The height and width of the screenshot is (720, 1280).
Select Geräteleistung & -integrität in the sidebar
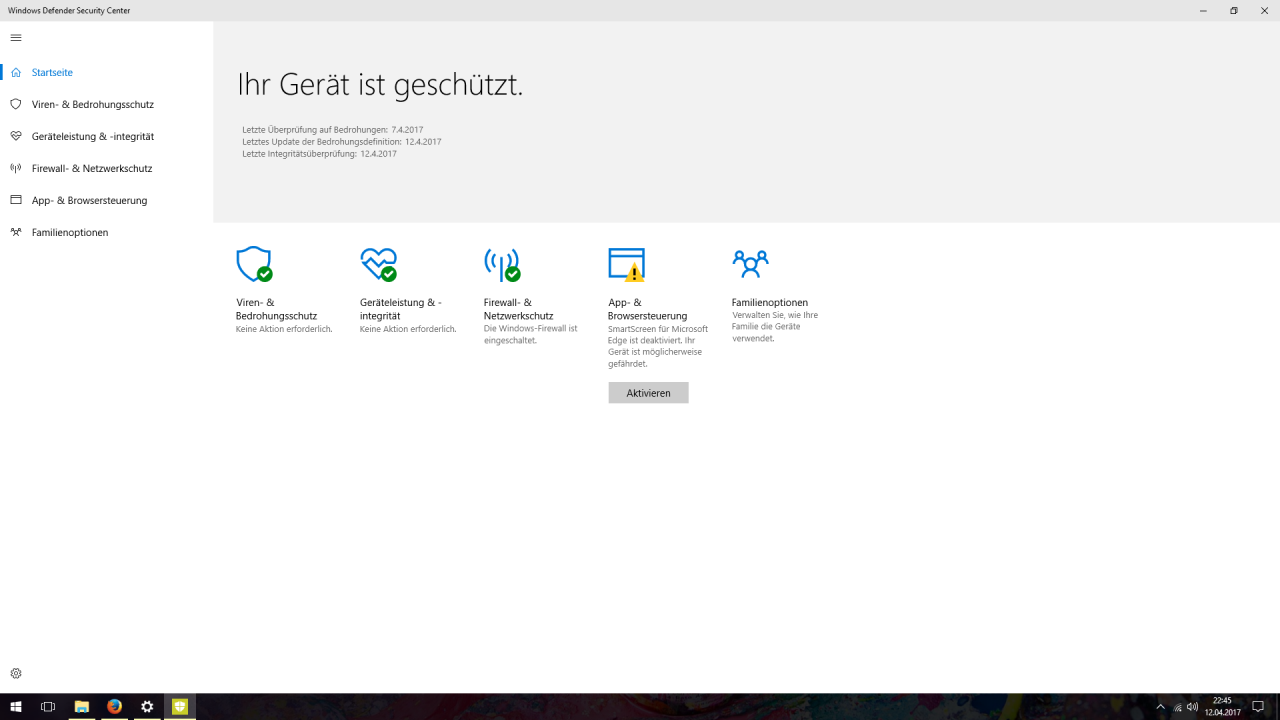[x=107, y=136]
